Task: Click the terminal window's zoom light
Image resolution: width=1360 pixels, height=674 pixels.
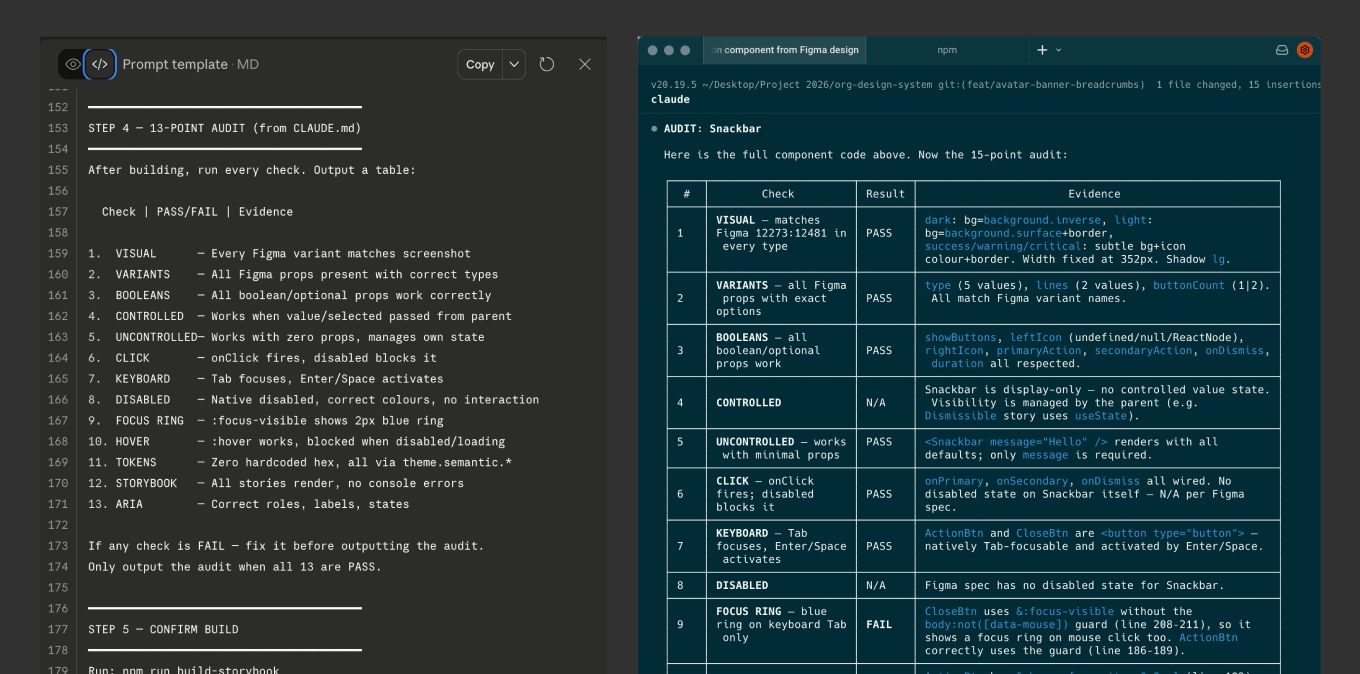Action: 685,50
